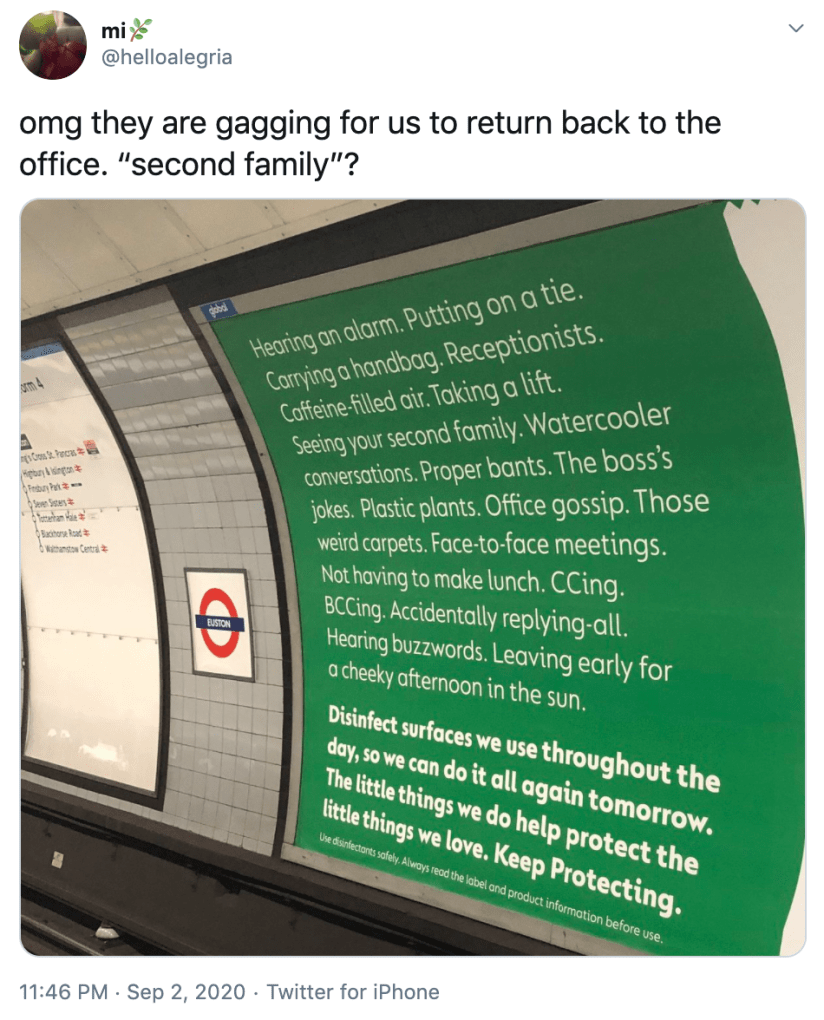Click the blue "global" tag on poster

pos(217,311)
